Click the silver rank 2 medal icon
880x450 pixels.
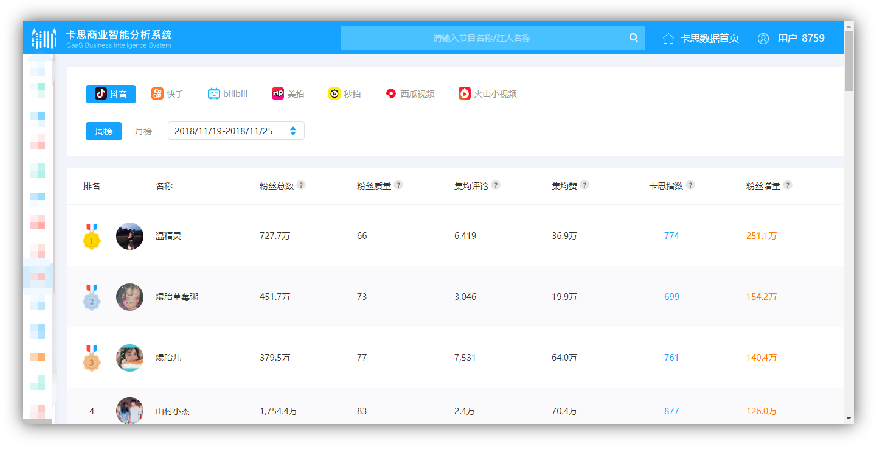pos(91,297)
